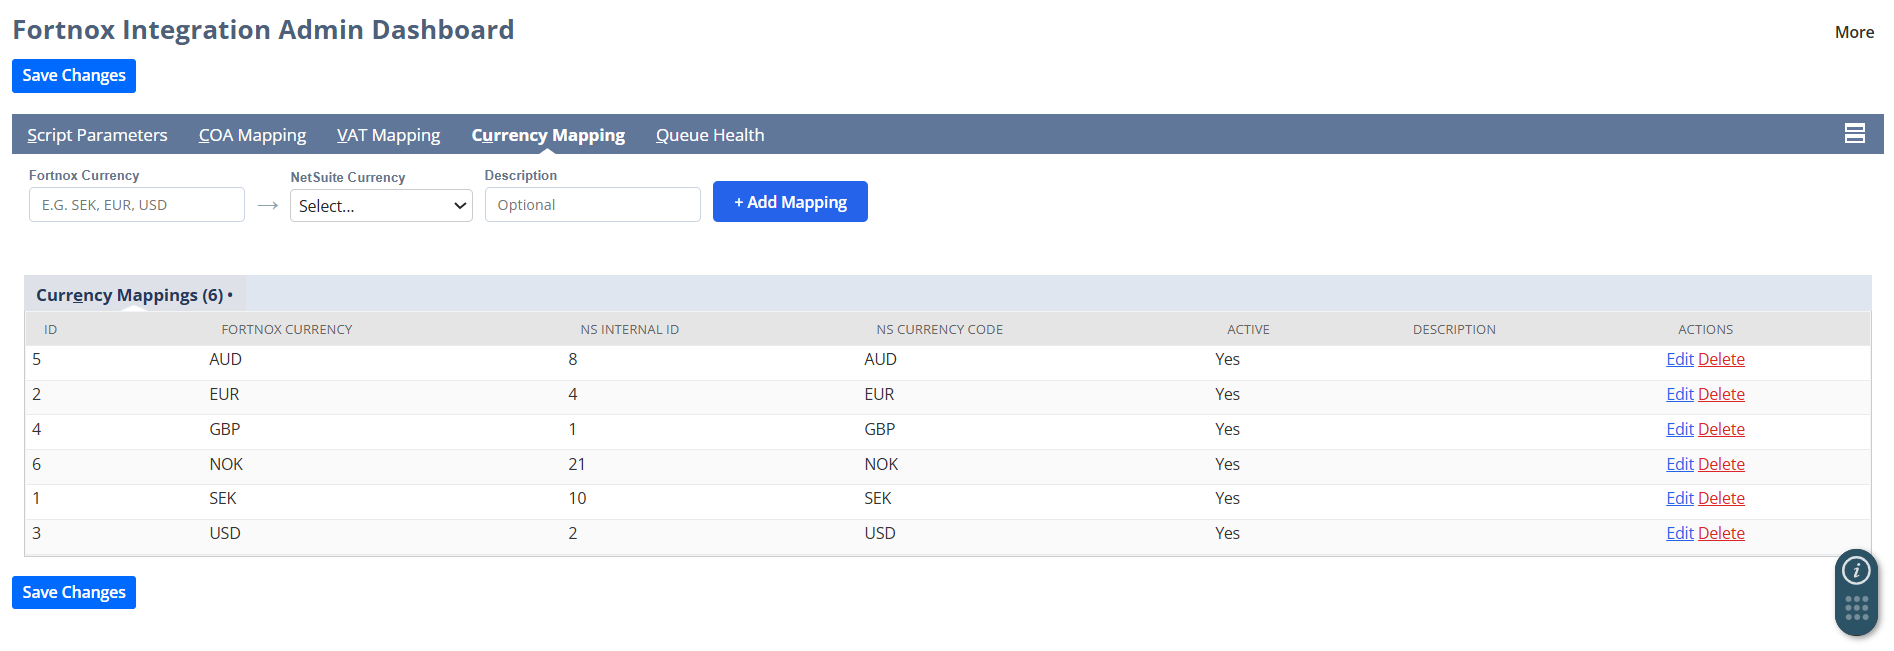Toggle the unlayered tab view icon
This screenshot has width=1894, height=651.
click(1854, 133)
